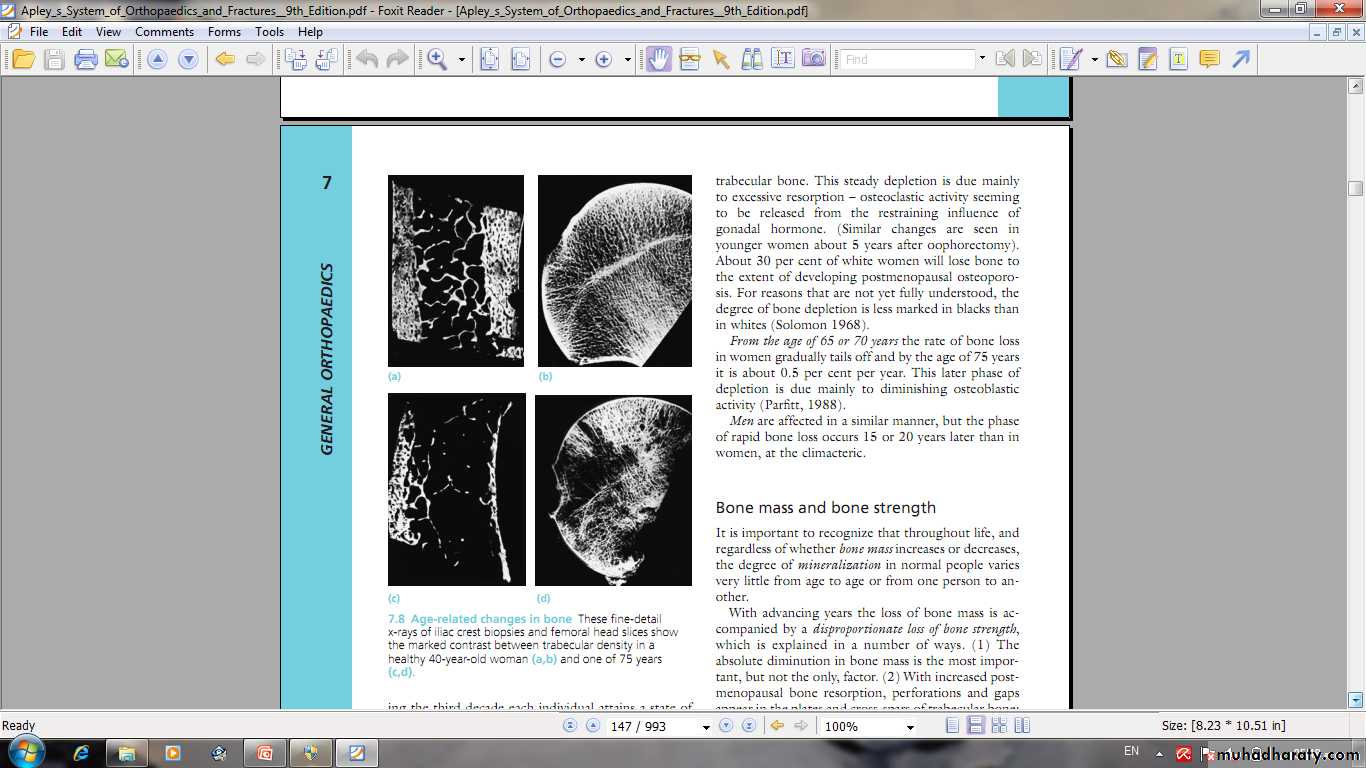The width and height of the screenshot is (1366, 768).
Task: Open the Find options dropdown arrow
Action: (982, 60)
